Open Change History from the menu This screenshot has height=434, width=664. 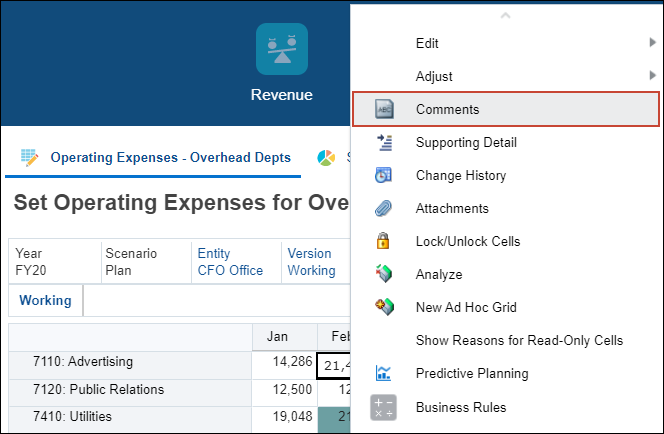(x=505, y=175)
